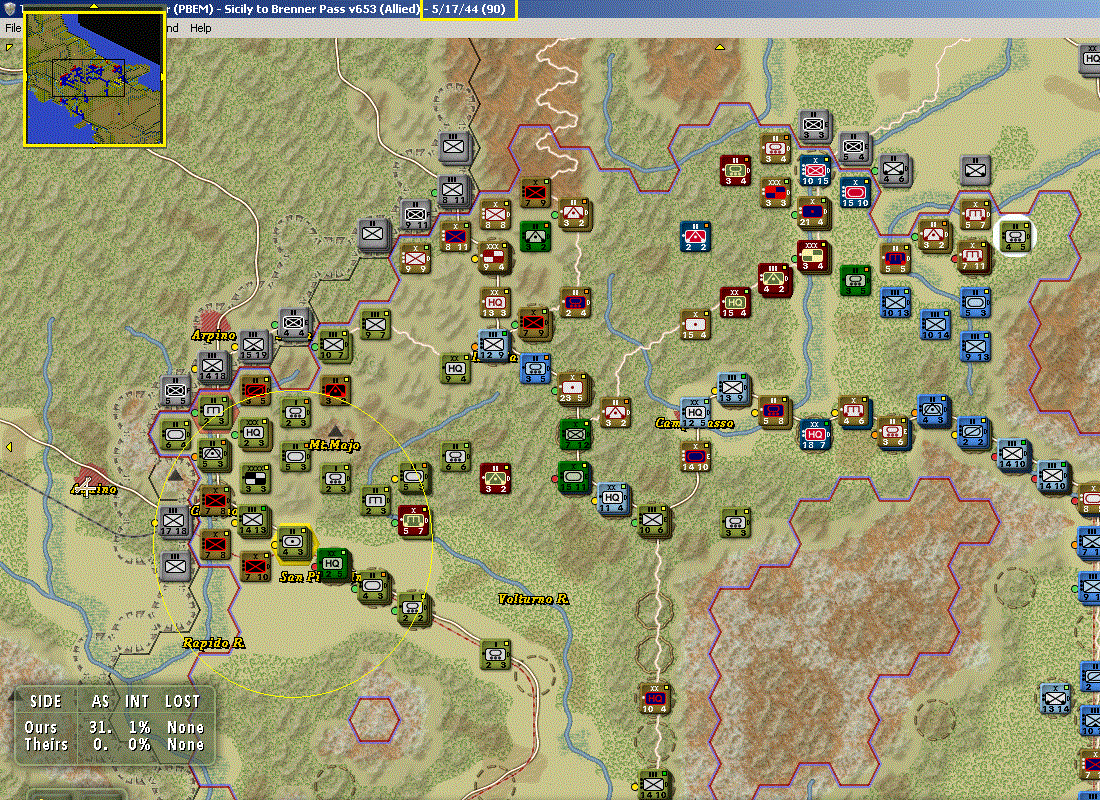Select maroon XX HQ unit 15-4
This screenshot has height=800, width=1100.
click(735, 303)
